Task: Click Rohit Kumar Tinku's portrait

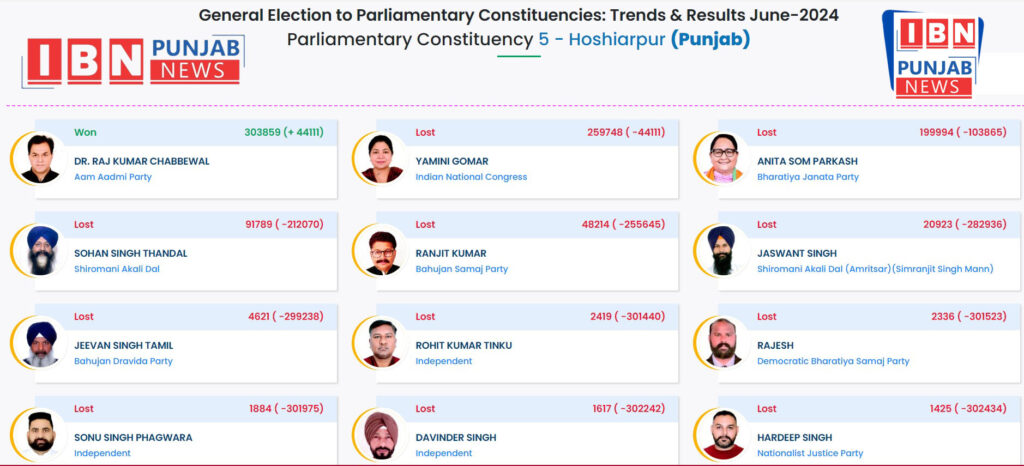Action: click(x=382, y=343)
